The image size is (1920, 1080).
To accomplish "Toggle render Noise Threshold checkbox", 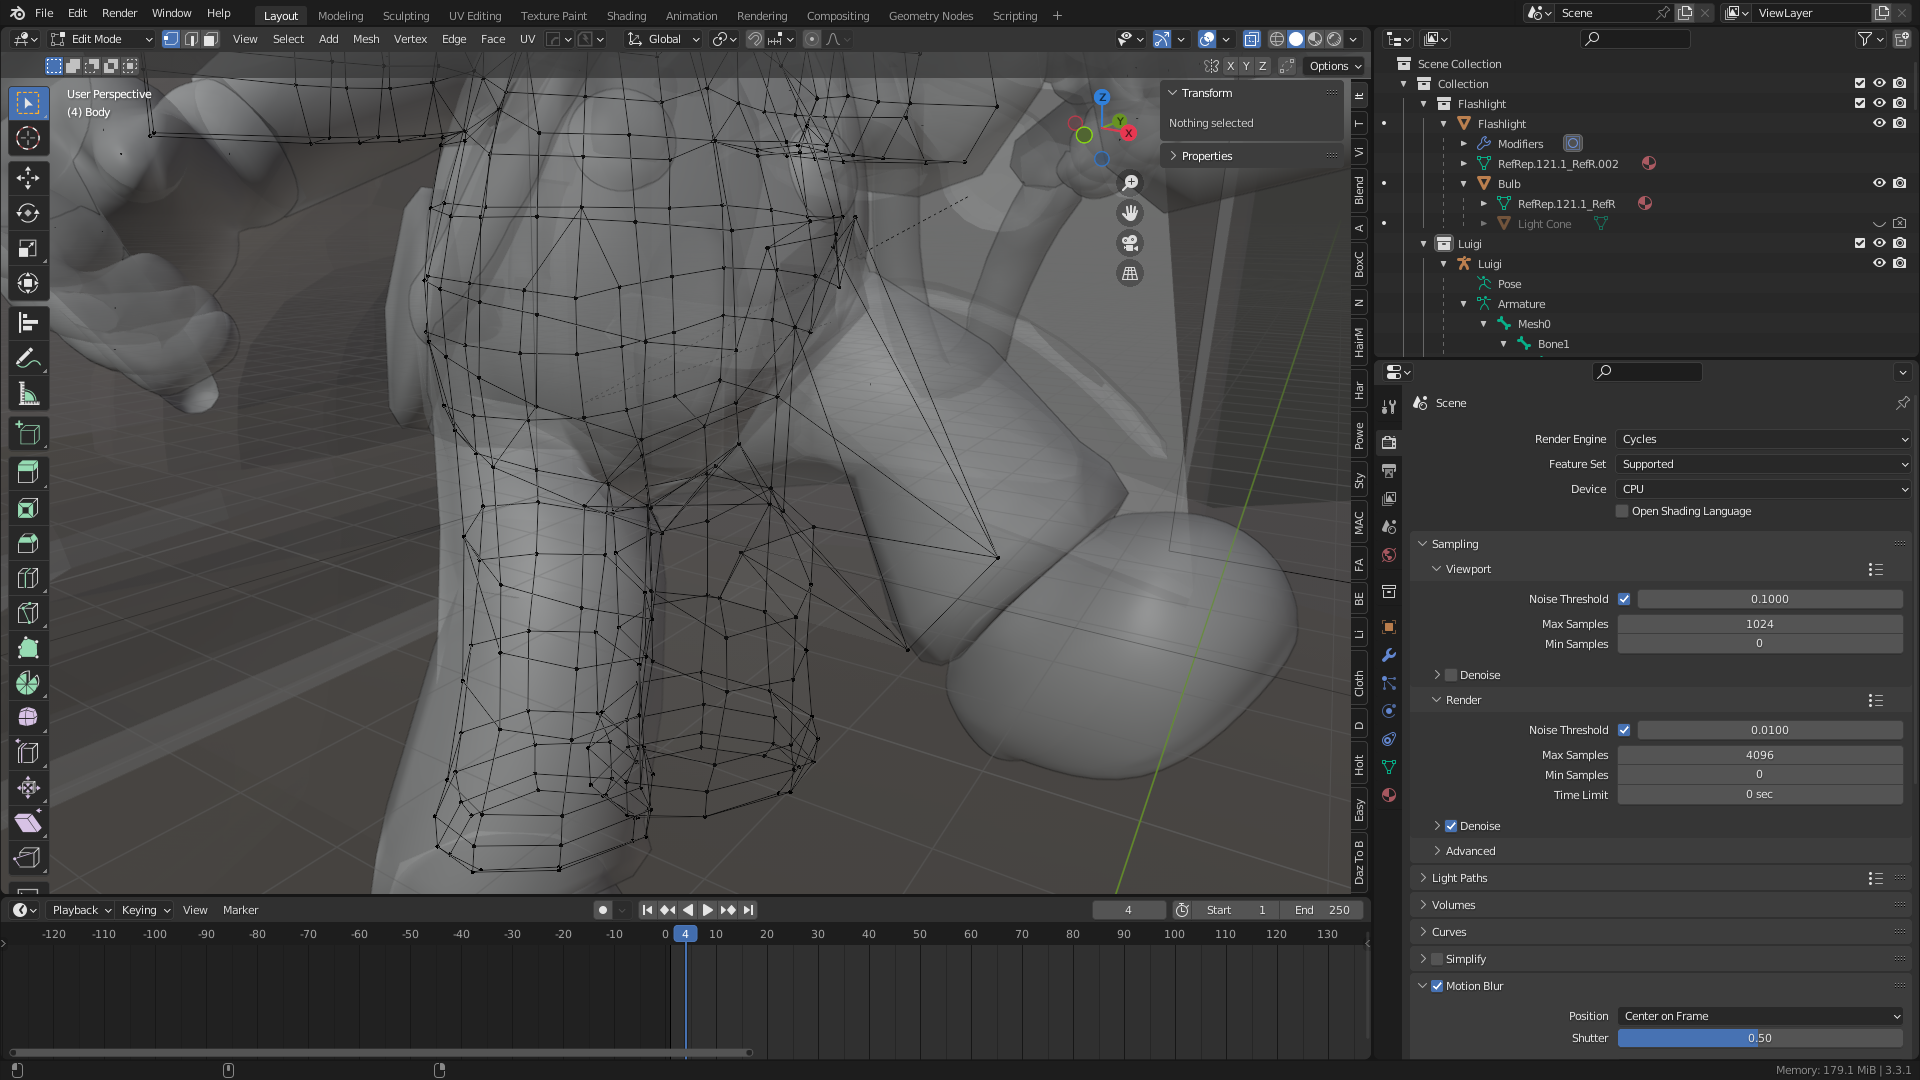I will (x=1624, y=730).
